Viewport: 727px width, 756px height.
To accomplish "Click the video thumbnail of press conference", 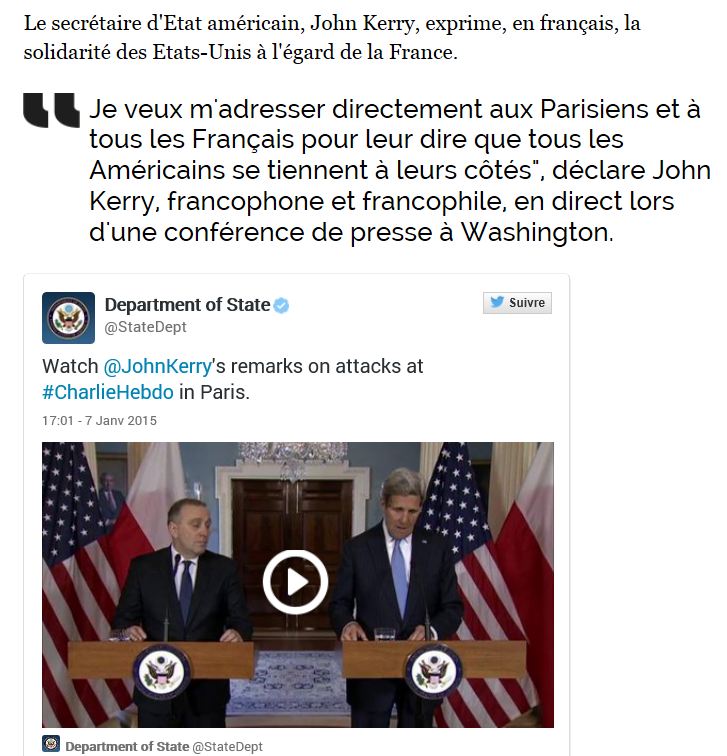I will point(298,584).
